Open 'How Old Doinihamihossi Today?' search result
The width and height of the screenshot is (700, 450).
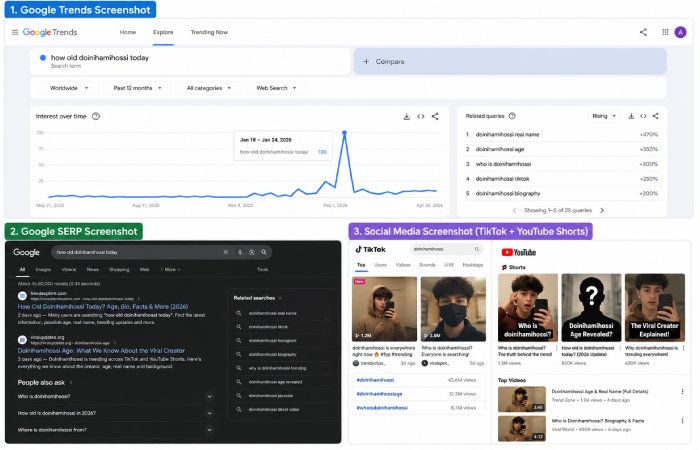point(103,307)
